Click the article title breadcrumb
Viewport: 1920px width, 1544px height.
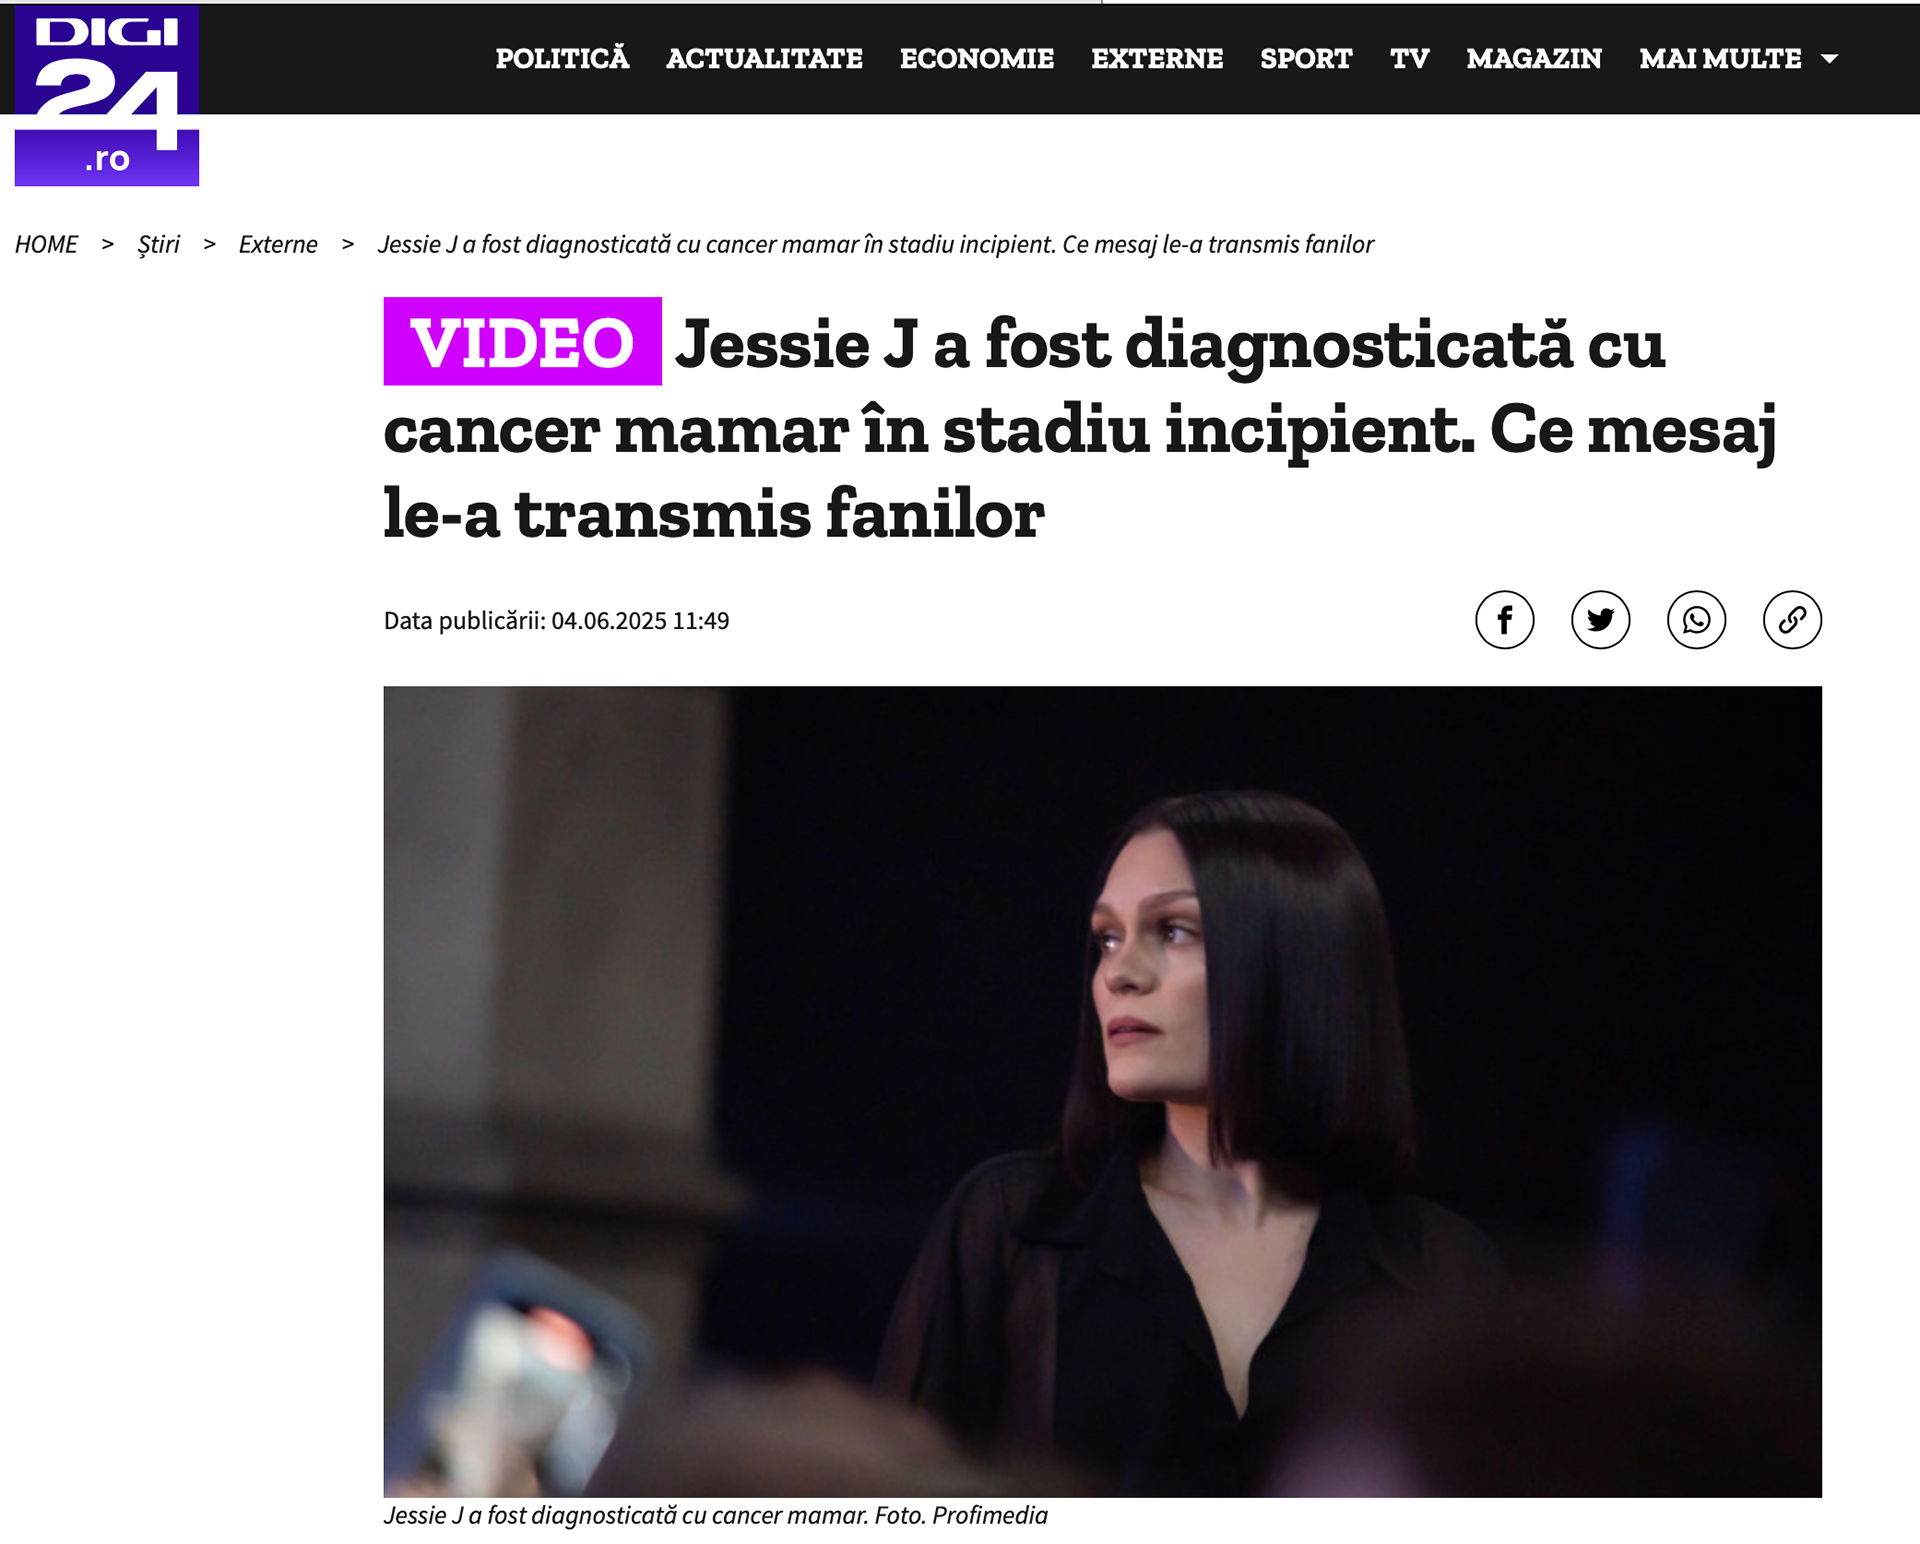tap(875, 245)
